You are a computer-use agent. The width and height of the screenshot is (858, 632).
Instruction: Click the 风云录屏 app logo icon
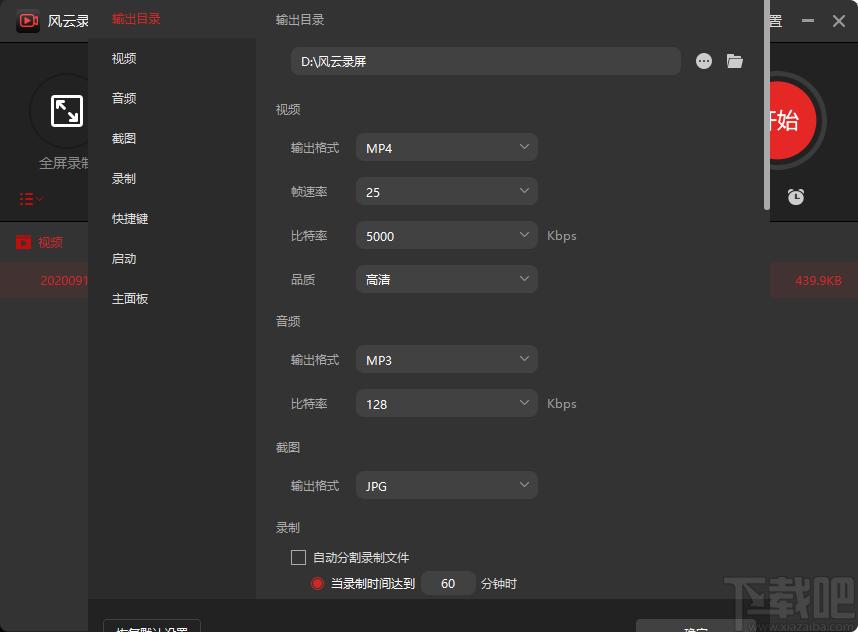(x=28, y=21)
